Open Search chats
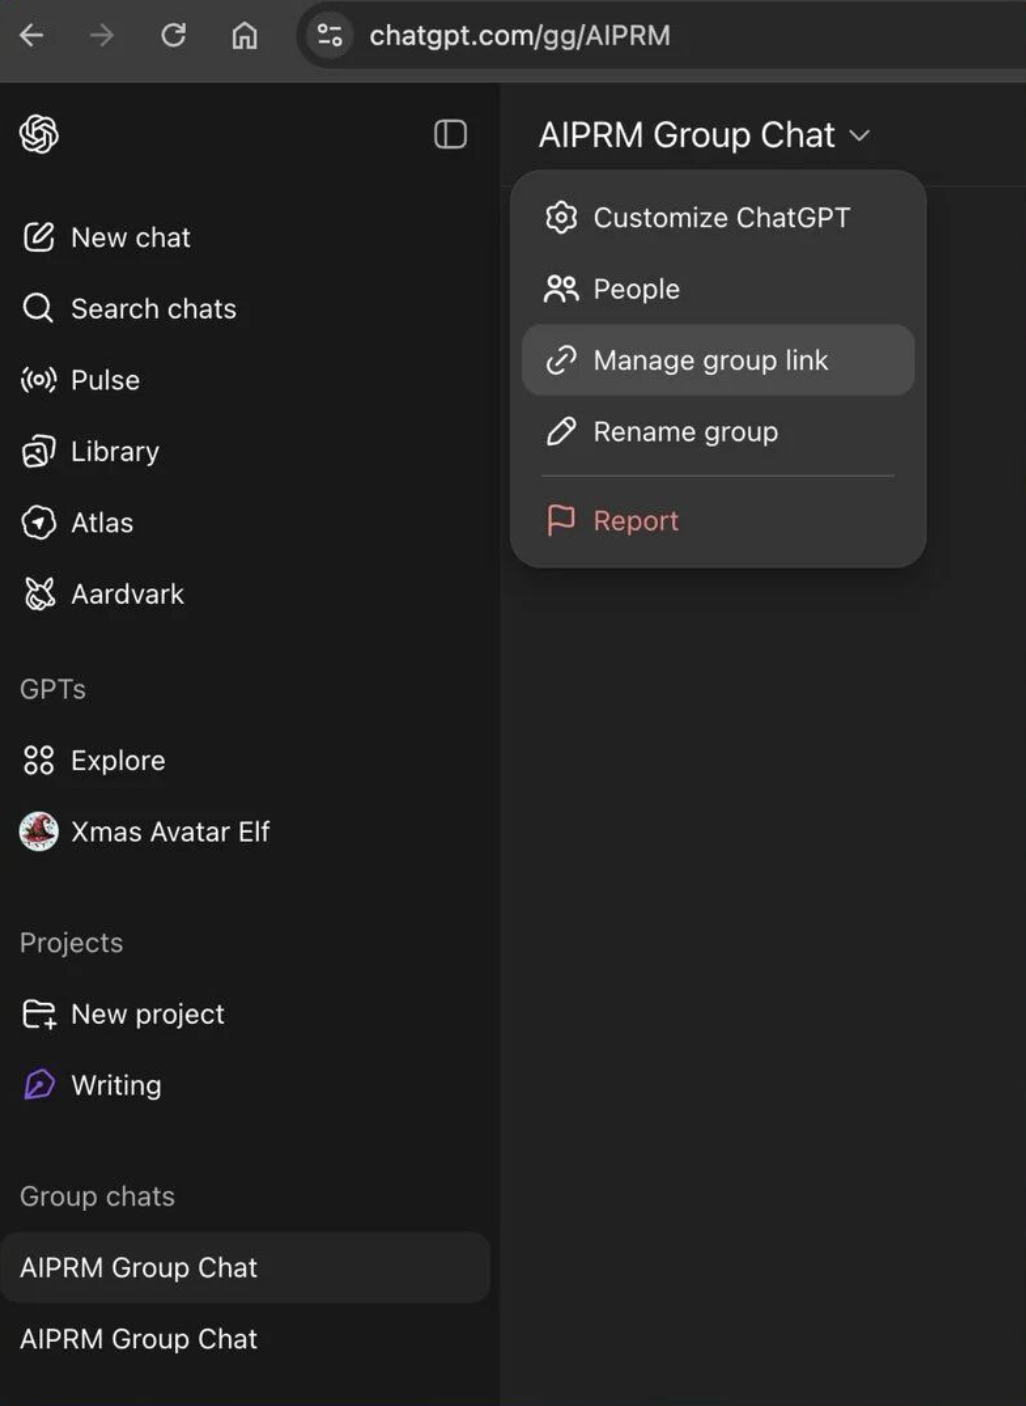 pos(153,309)
